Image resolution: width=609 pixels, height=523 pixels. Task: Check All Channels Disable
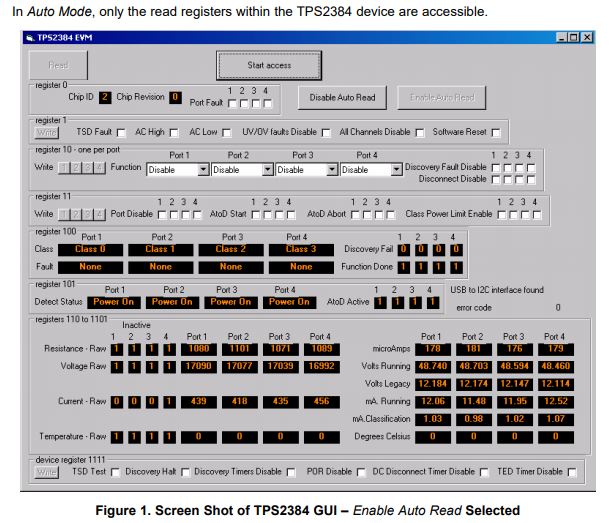pos(420,133)
